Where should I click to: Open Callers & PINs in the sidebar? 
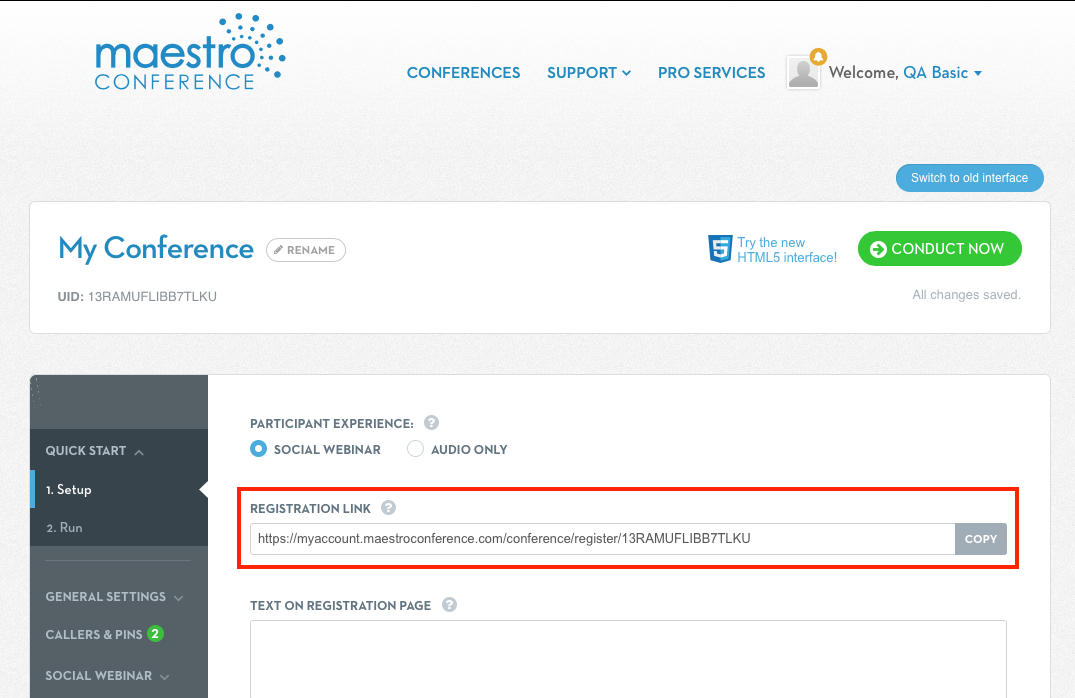click(94, 634)
